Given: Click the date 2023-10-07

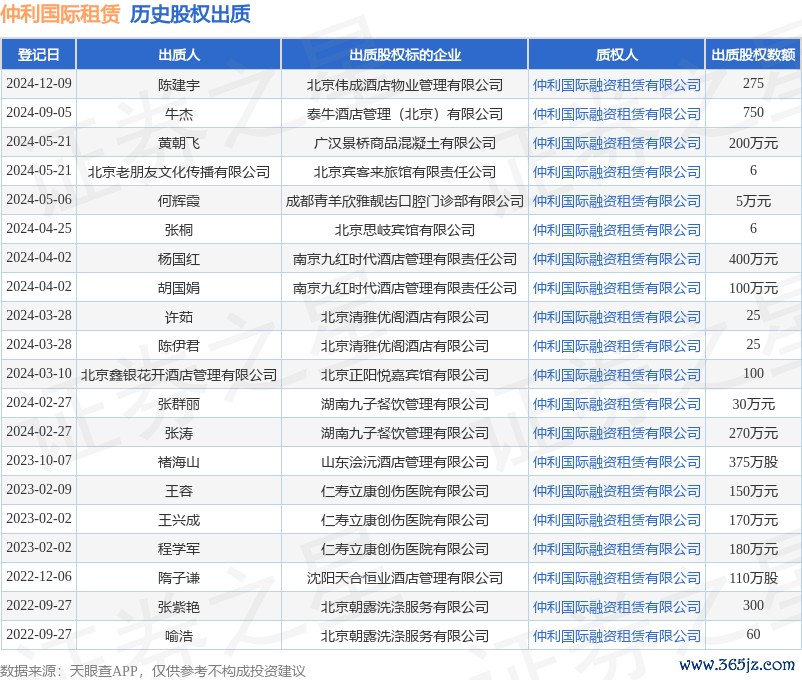Looking at the screenshot, I should [39, 460].
